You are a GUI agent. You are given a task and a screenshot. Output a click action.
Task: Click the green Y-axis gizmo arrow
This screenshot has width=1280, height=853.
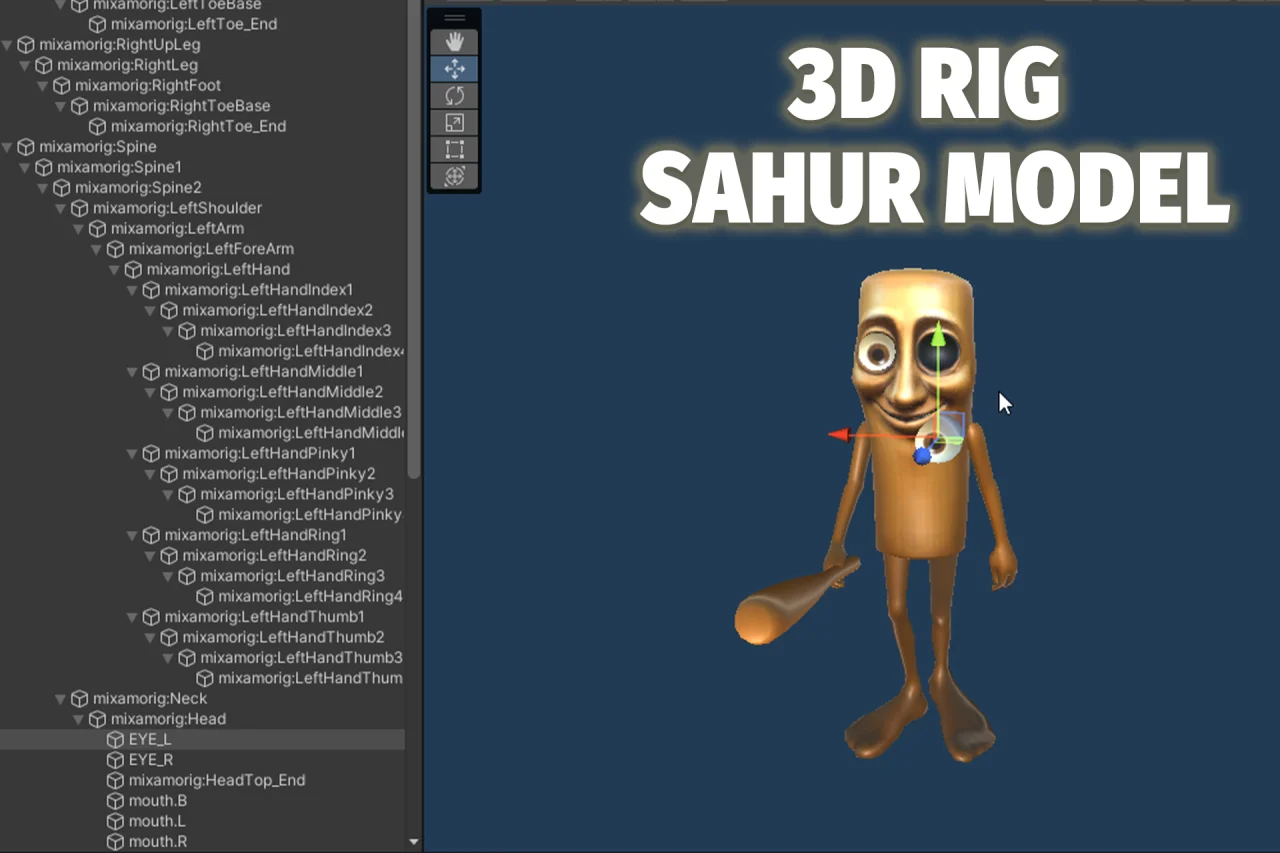point(938,337)
